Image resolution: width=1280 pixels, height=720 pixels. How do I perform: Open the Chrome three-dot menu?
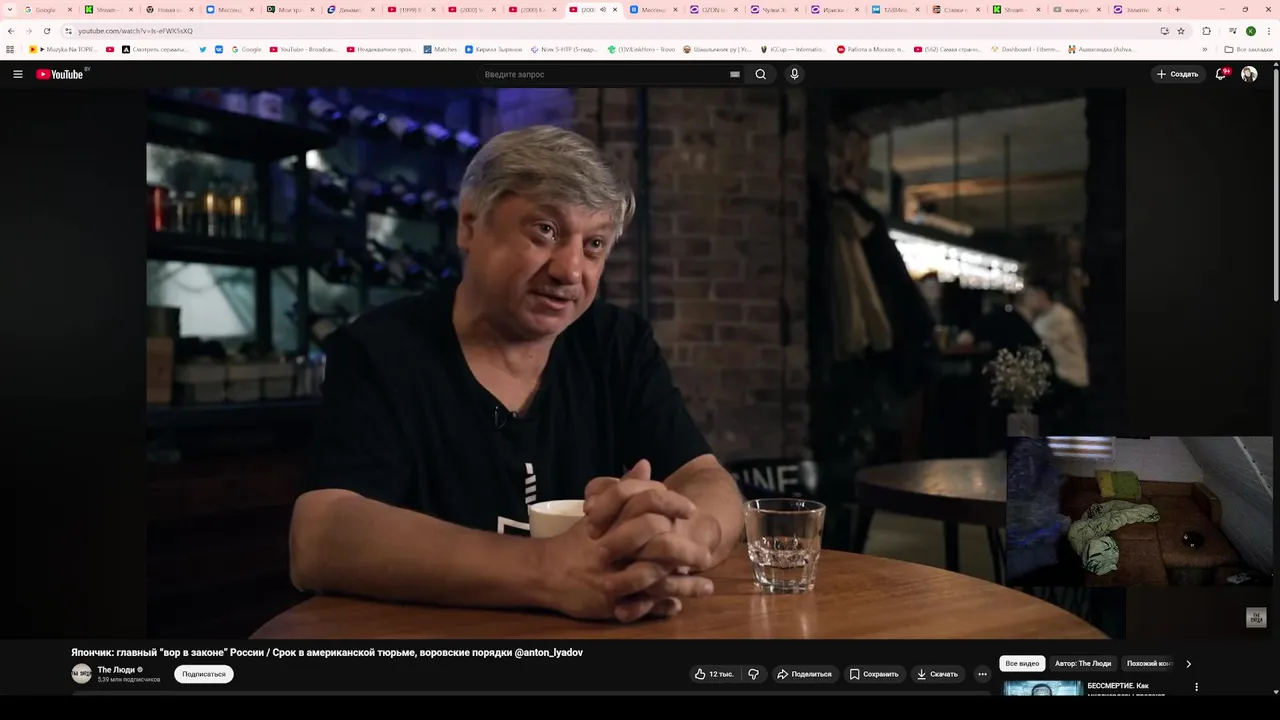[1268, 31]
